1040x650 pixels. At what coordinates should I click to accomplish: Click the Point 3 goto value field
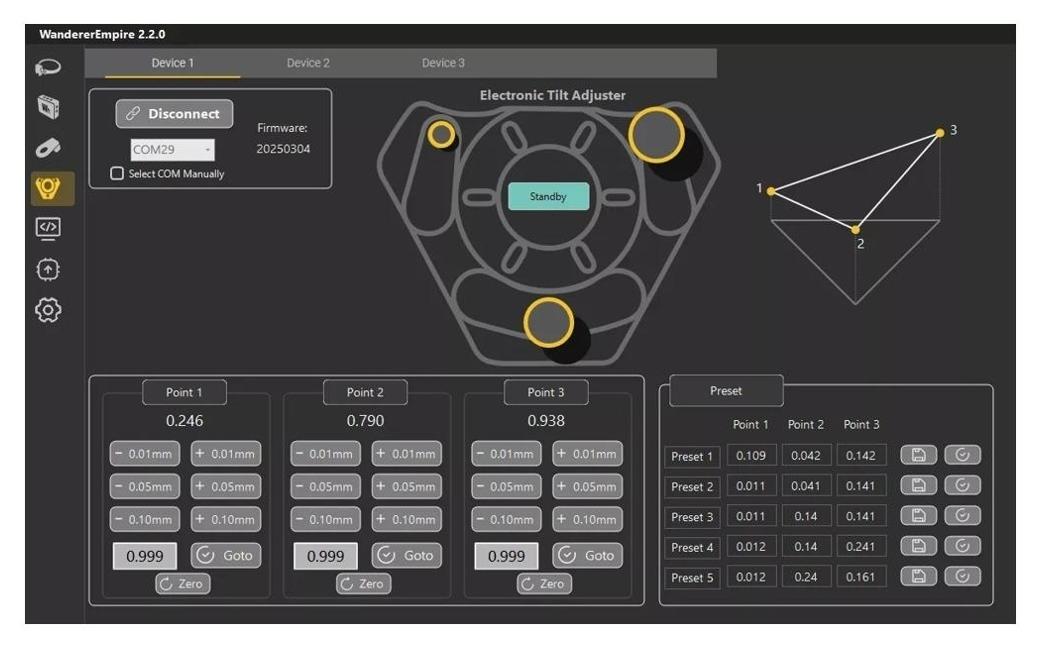pyautogui.click(x=506, y=557)
